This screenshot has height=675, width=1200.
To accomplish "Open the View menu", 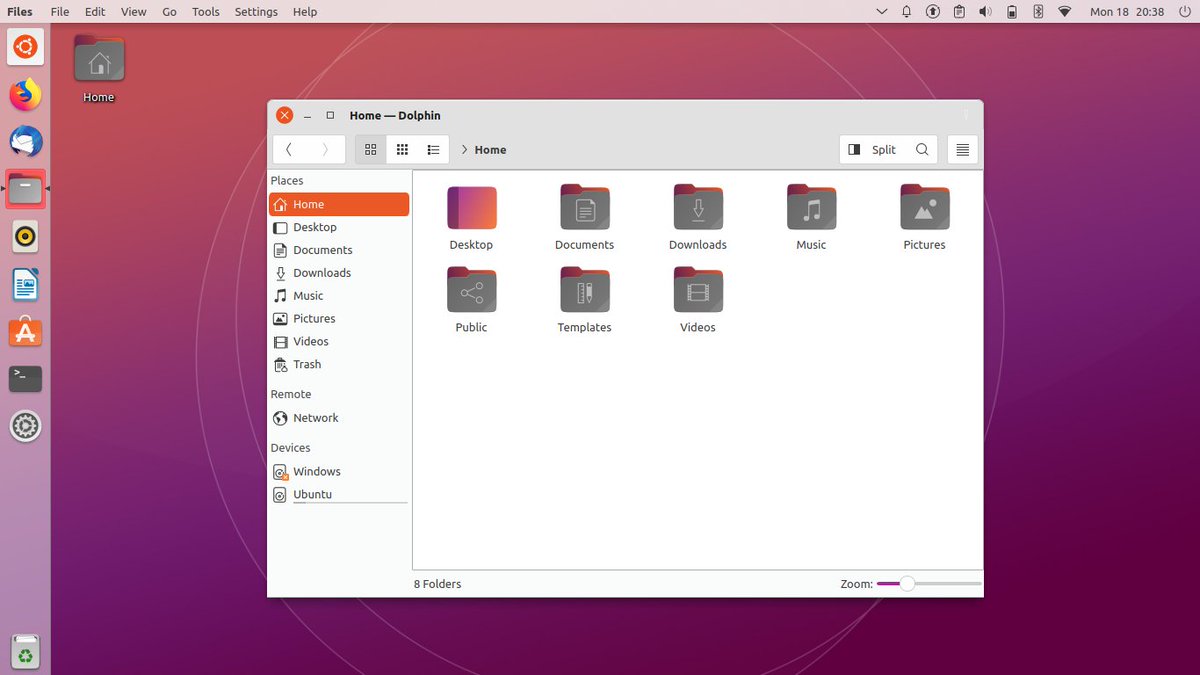I will 134,12.
